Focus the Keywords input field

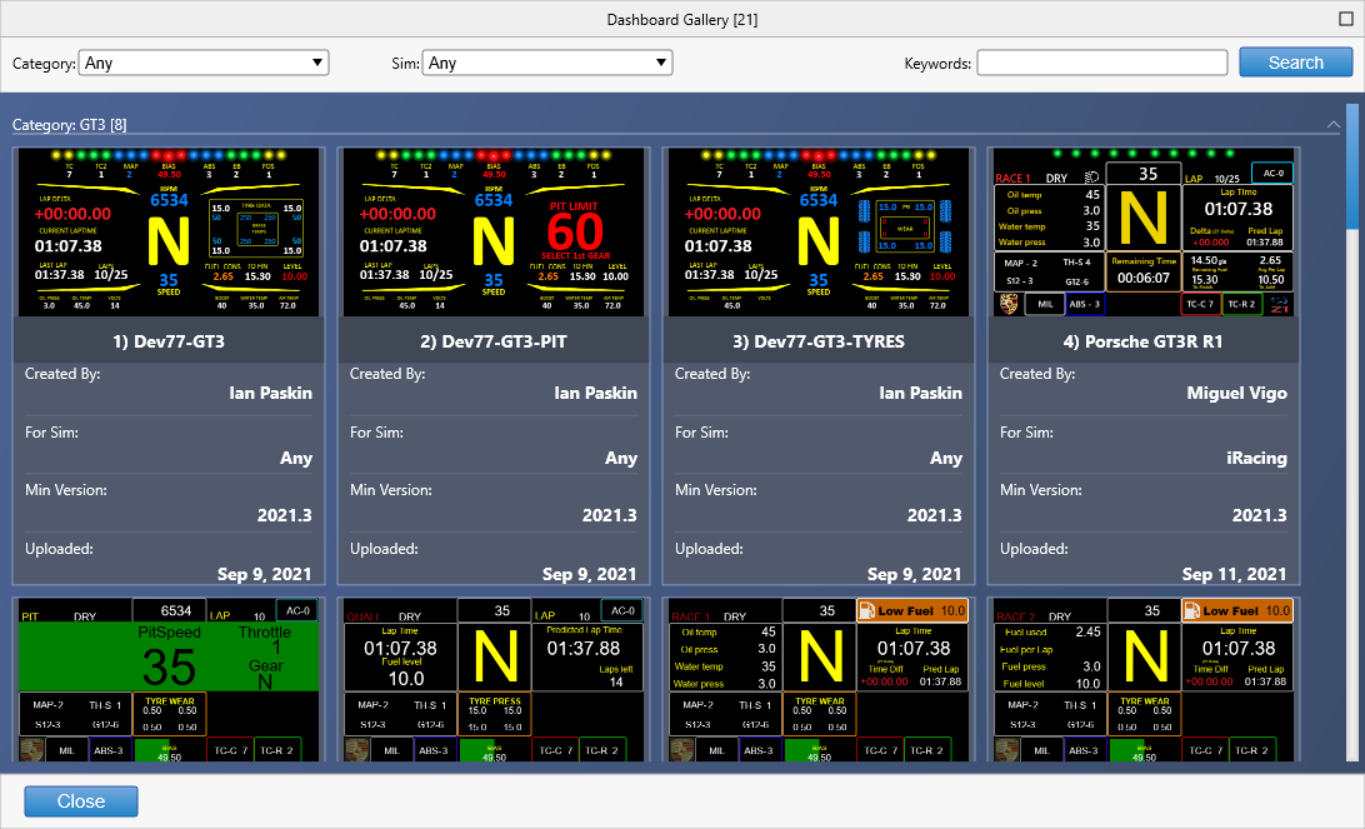pyautogui.click(x=1102, y=63)
